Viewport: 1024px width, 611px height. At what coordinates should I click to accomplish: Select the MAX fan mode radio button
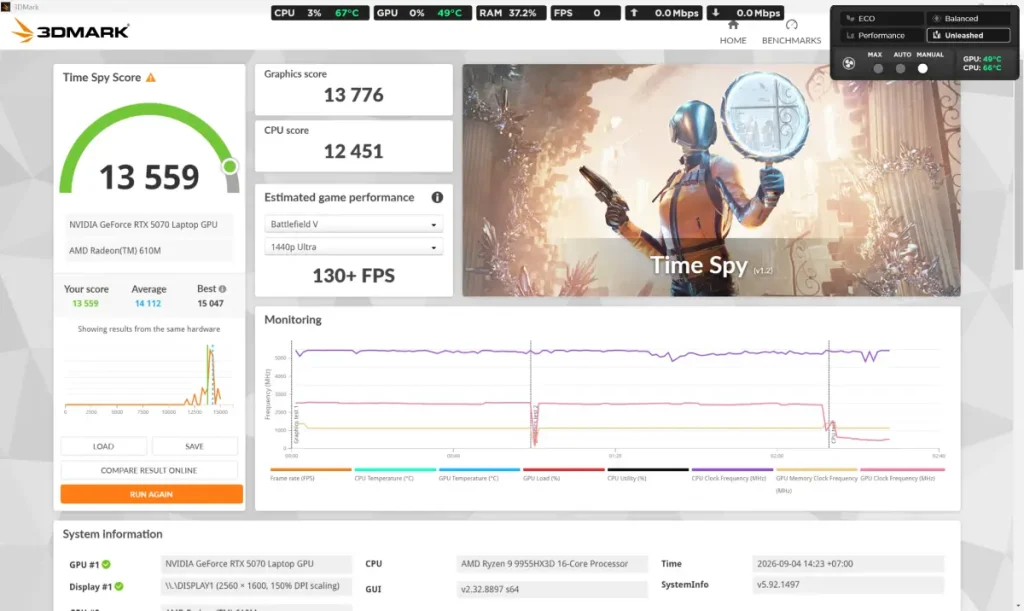[x=878, y=69]
